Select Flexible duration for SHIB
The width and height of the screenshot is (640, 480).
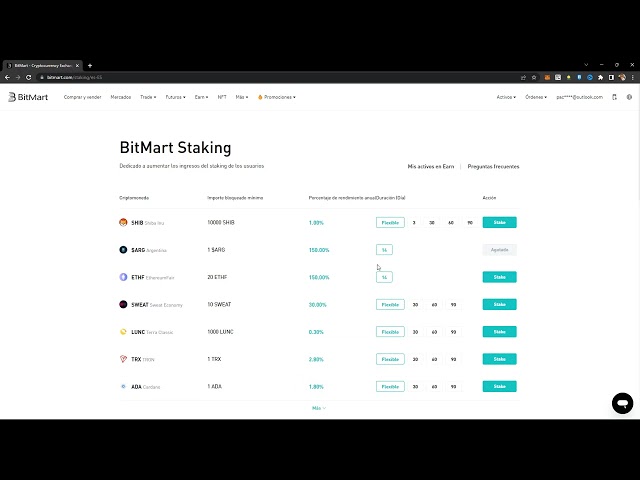coord(390,222)
